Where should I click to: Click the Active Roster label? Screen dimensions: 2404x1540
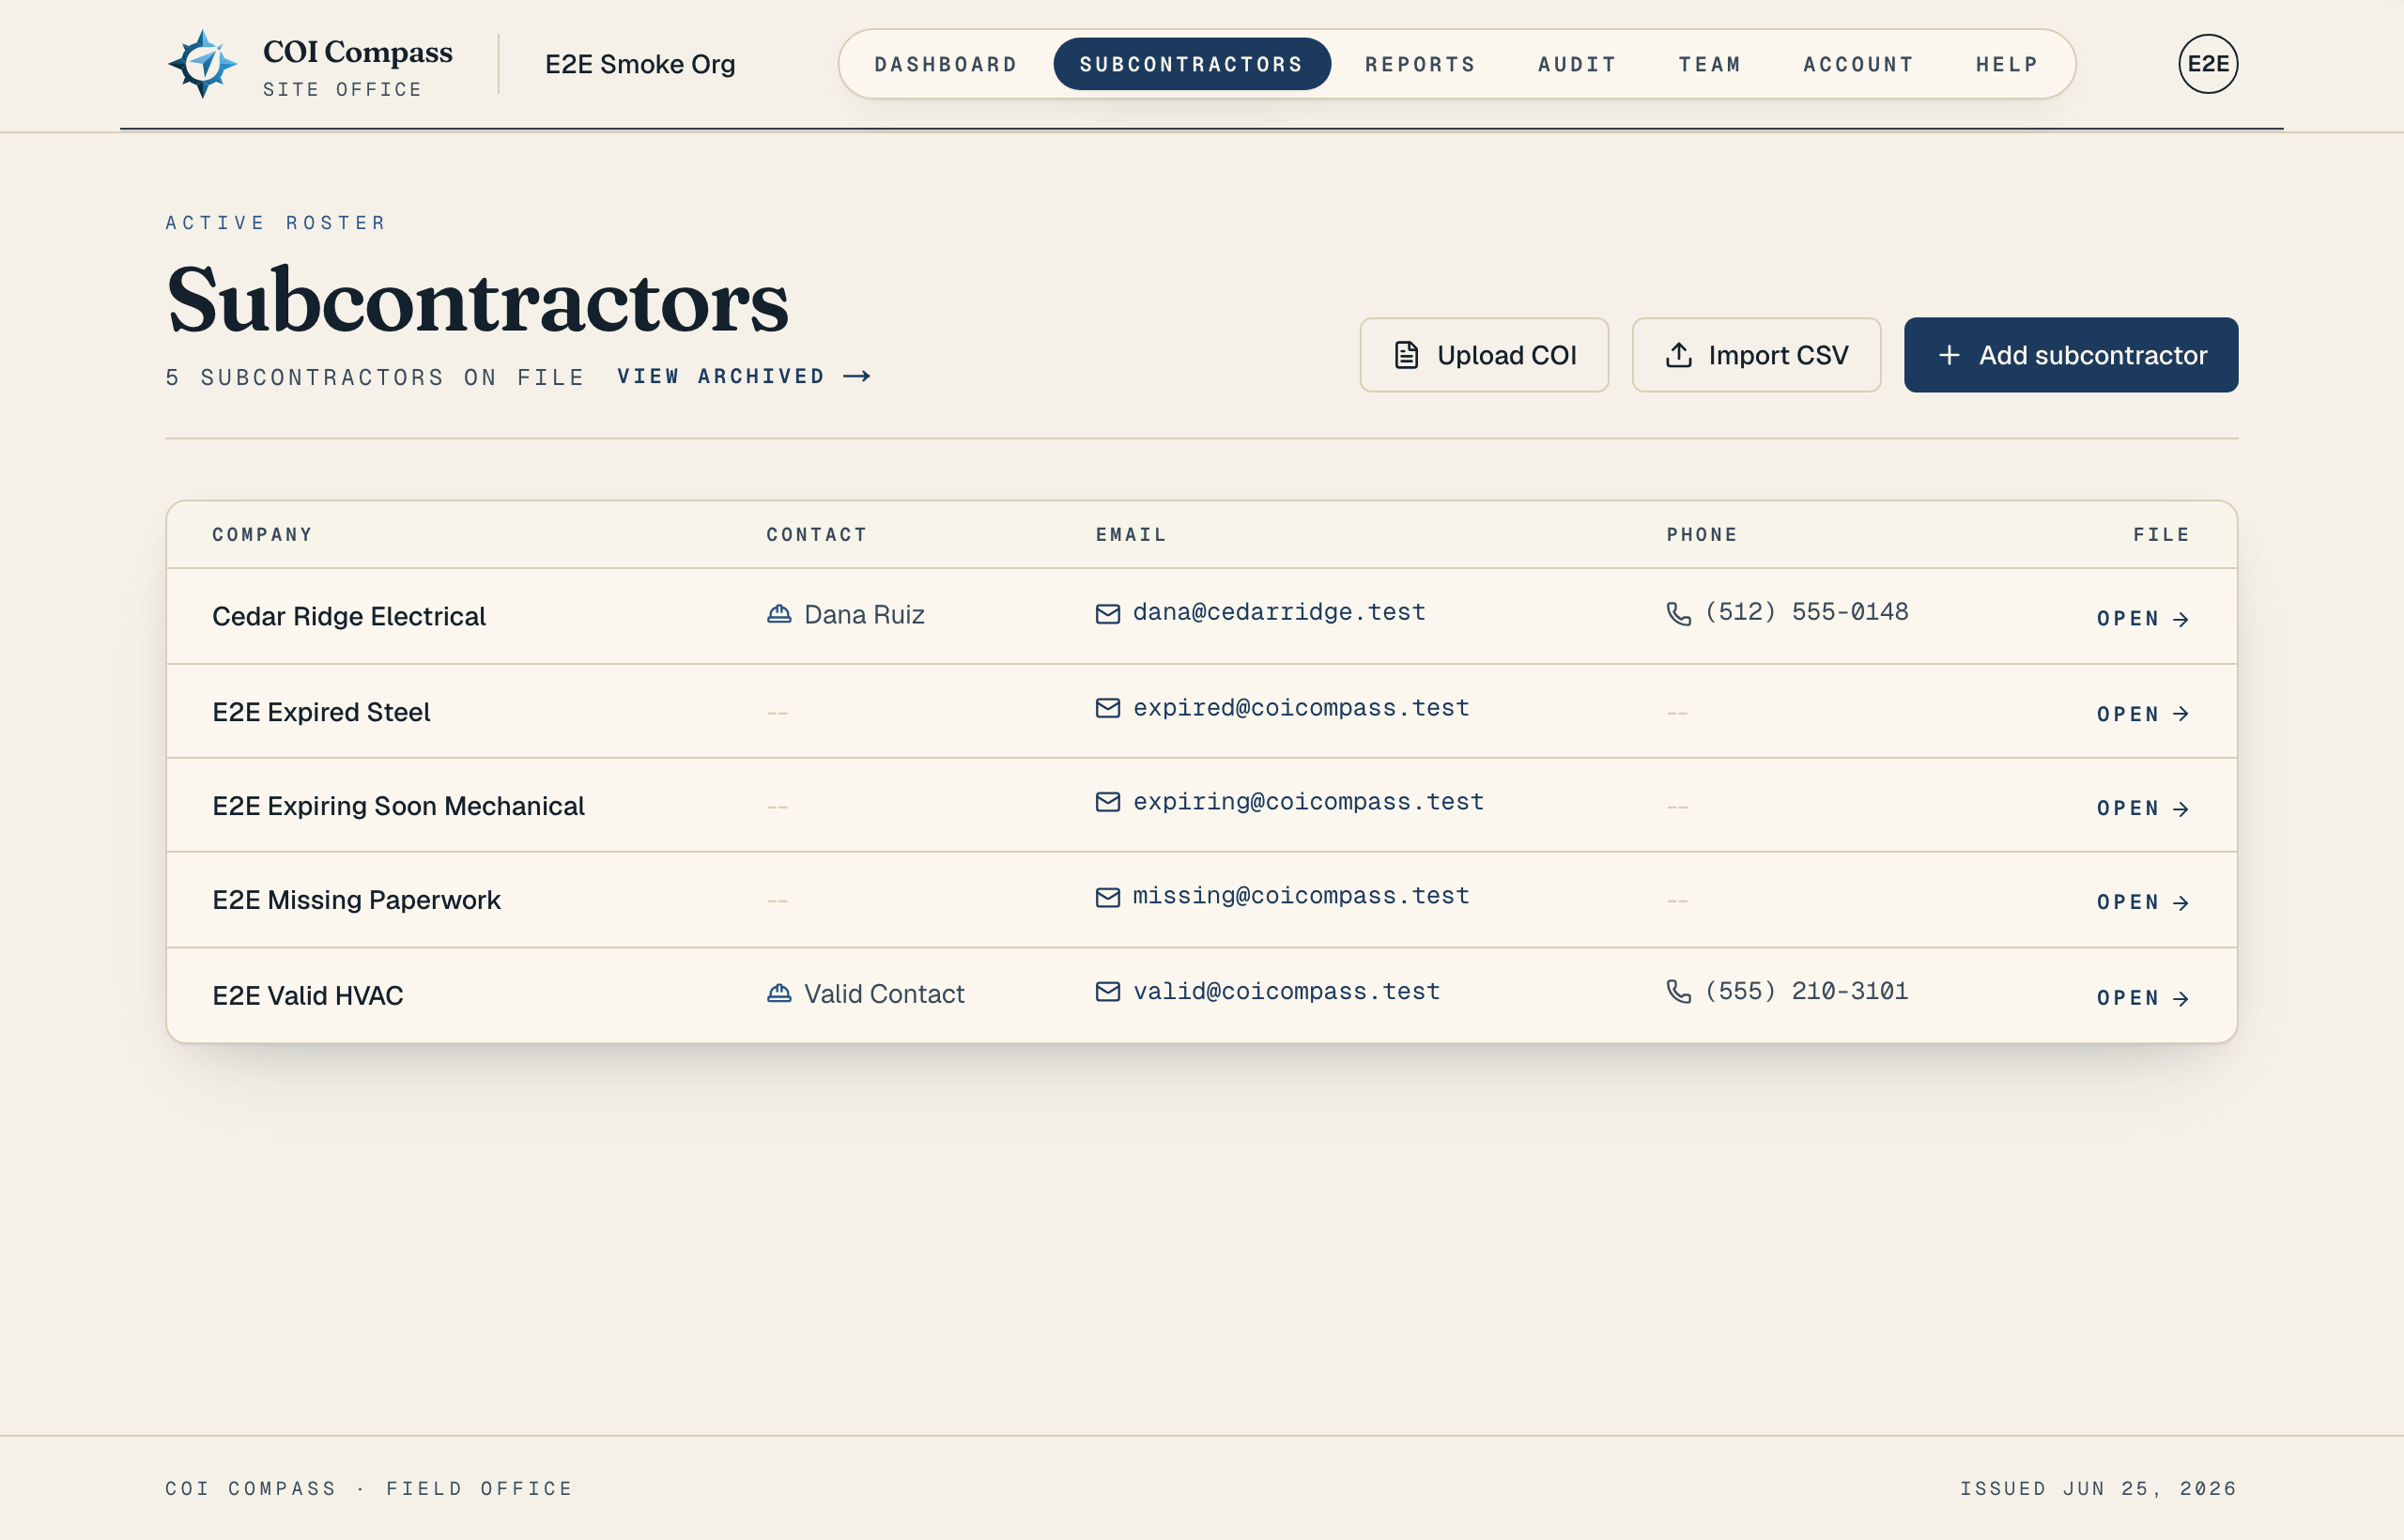tap(276, 223)
